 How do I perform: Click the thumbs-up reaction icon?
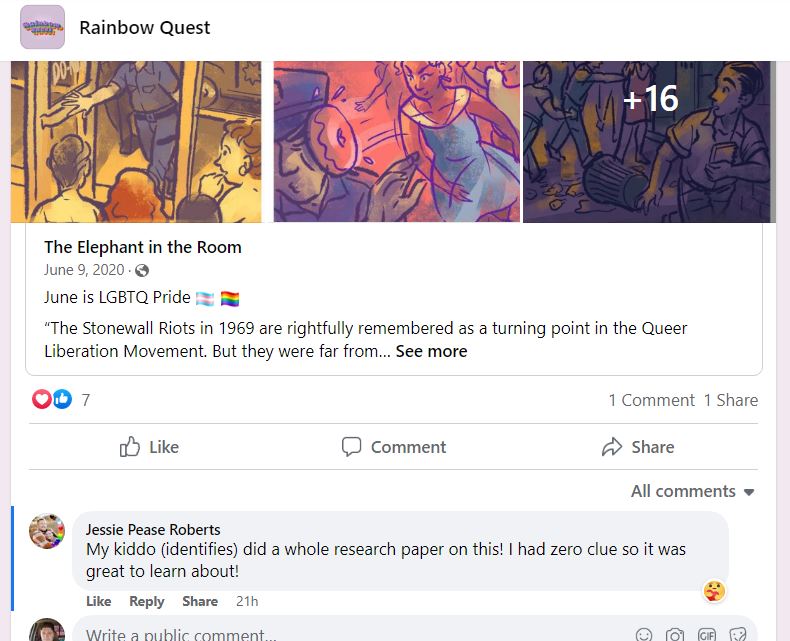coord(62,400)
